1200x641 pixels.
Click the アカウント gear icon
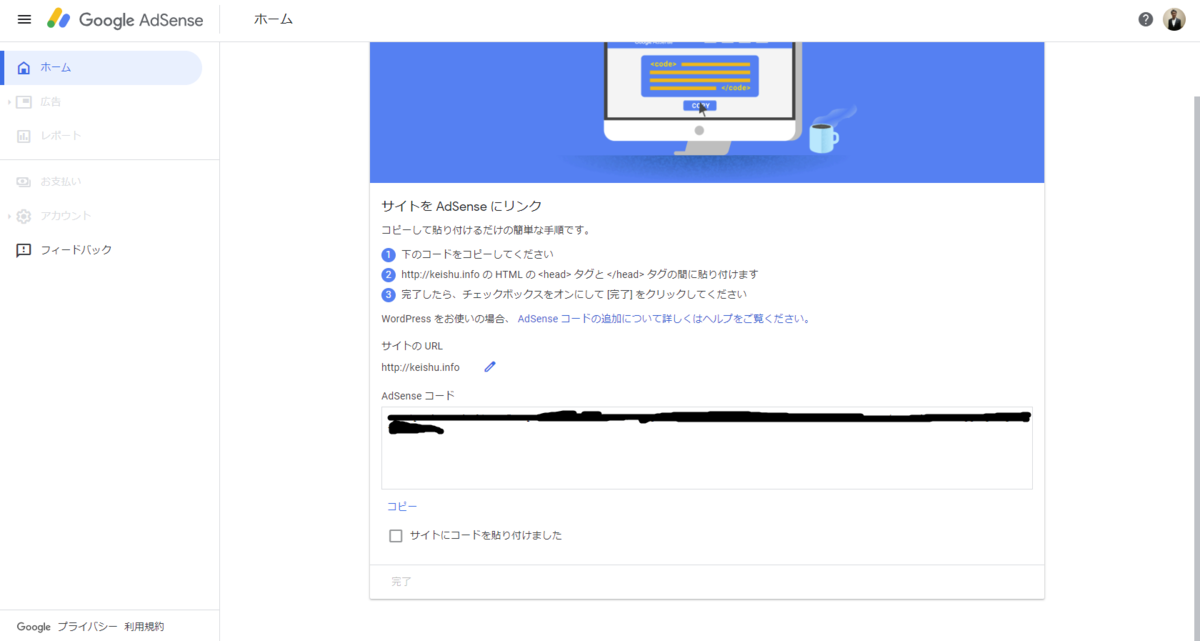24,216
